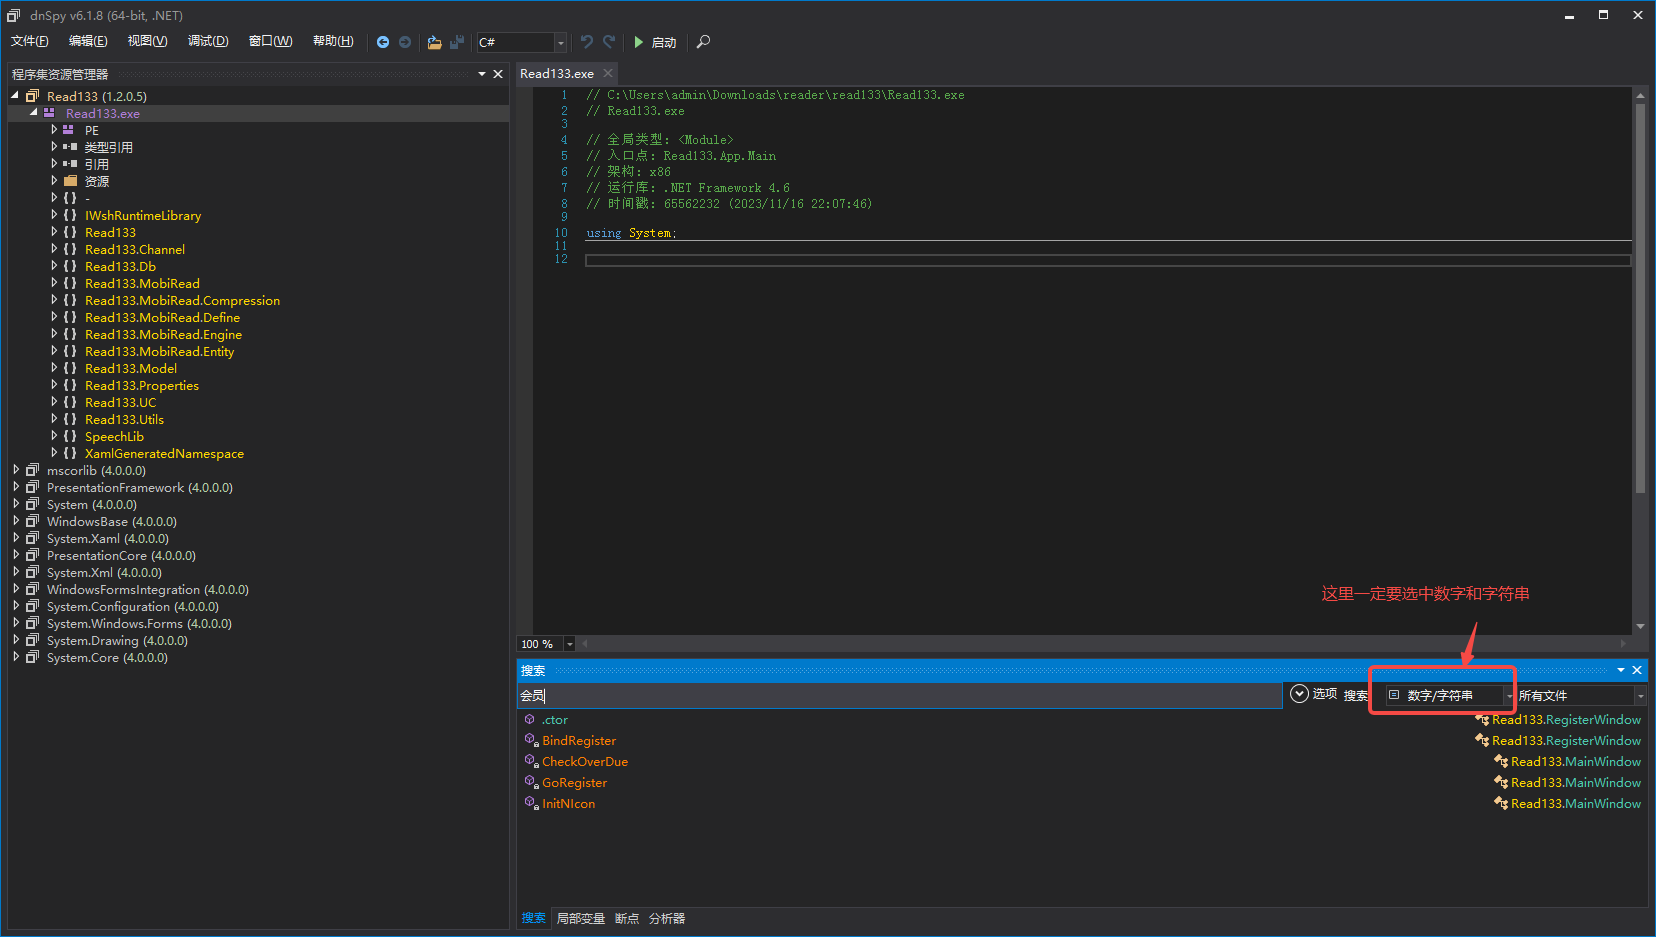Expand the Read133.Utils namespace

click(x=54, y=419)
